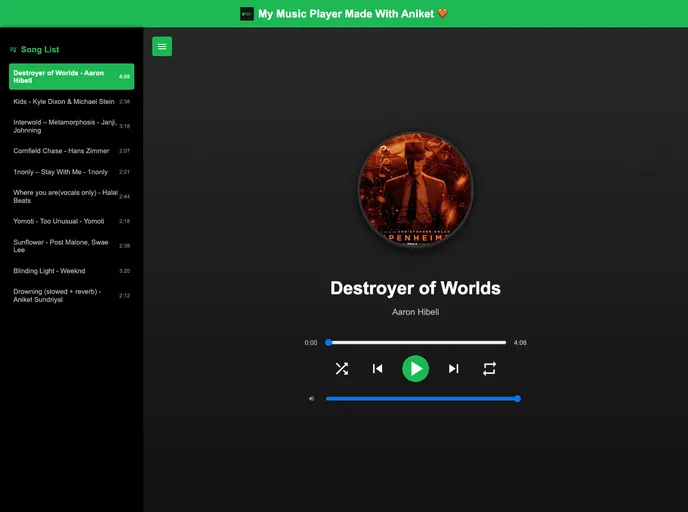Play Kids - Kyle Dixon & Michael Stein
The image size is (688, 512).
point(72,101)
